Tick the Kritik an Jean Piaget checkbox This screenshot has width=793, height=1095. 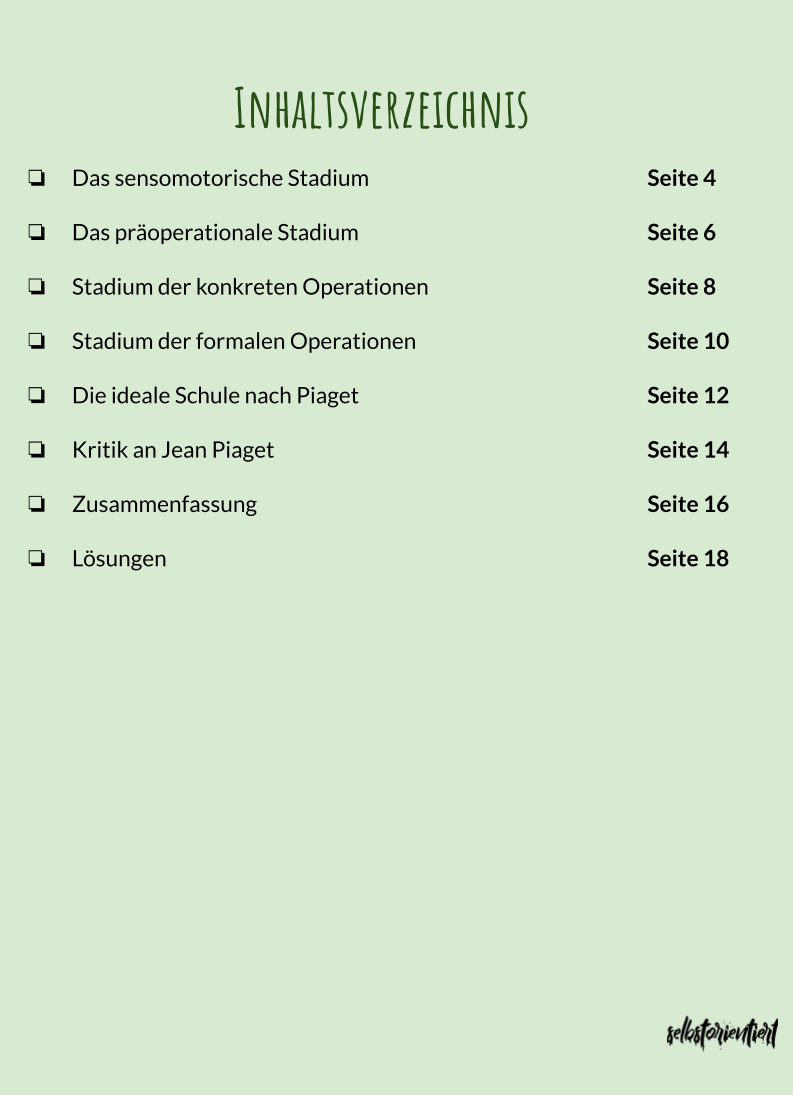tap(37, 450)
